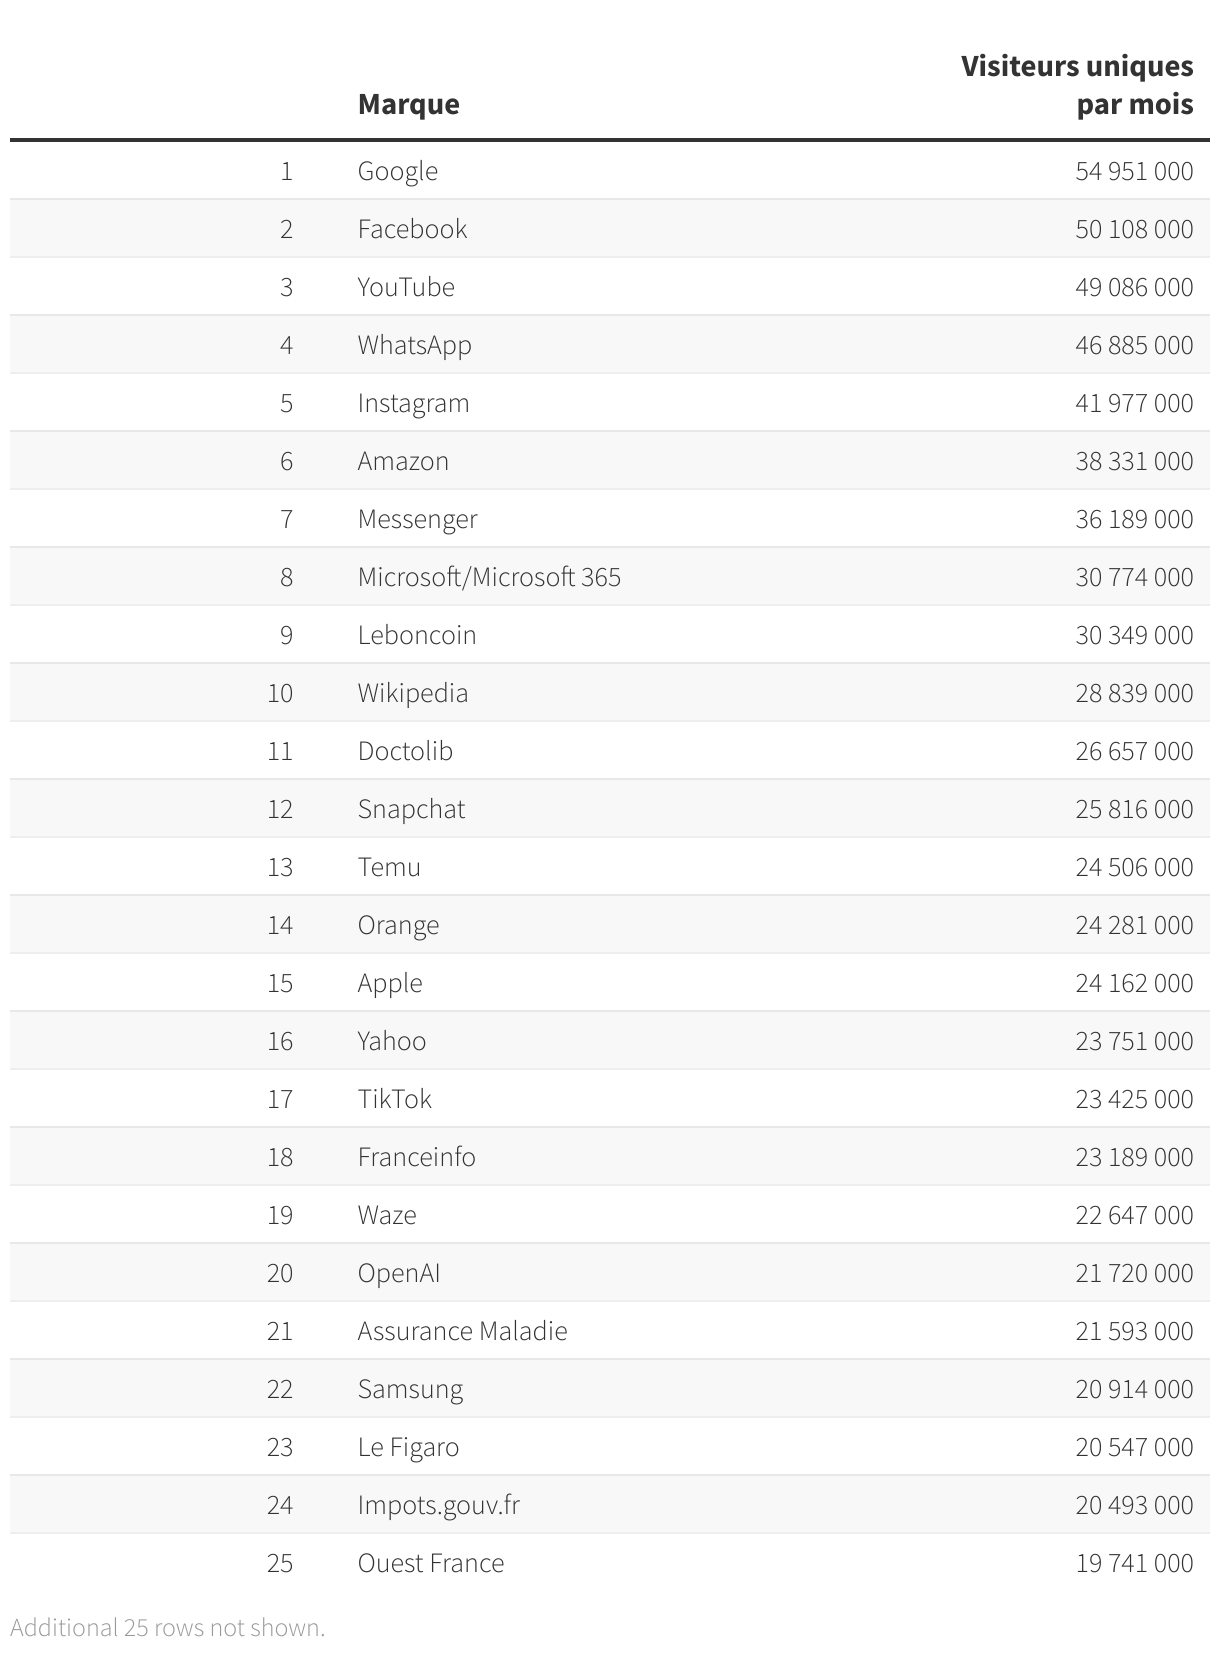The width and height of the screenshot is (1220, 1654).
Task: Select the Google row
Action: tap(610, 171)
